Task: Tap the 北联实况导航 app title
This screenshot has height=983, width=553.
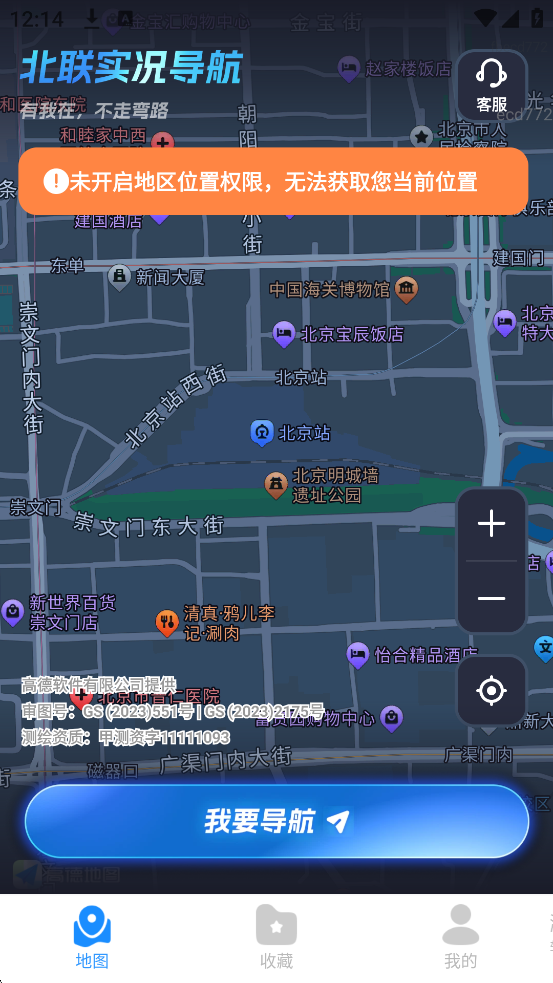Action: (x=132, y=68)
